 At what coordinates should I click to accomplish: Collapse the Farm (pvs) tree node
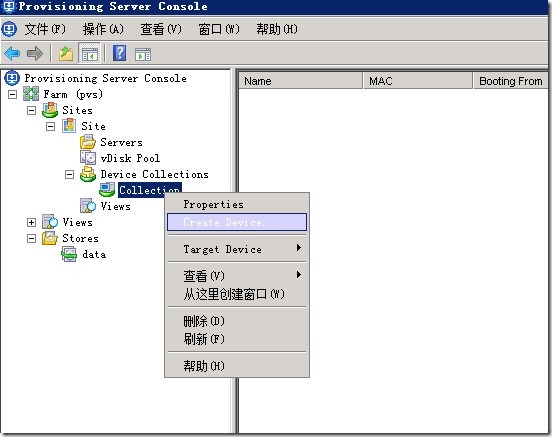(x=12, y=94)
